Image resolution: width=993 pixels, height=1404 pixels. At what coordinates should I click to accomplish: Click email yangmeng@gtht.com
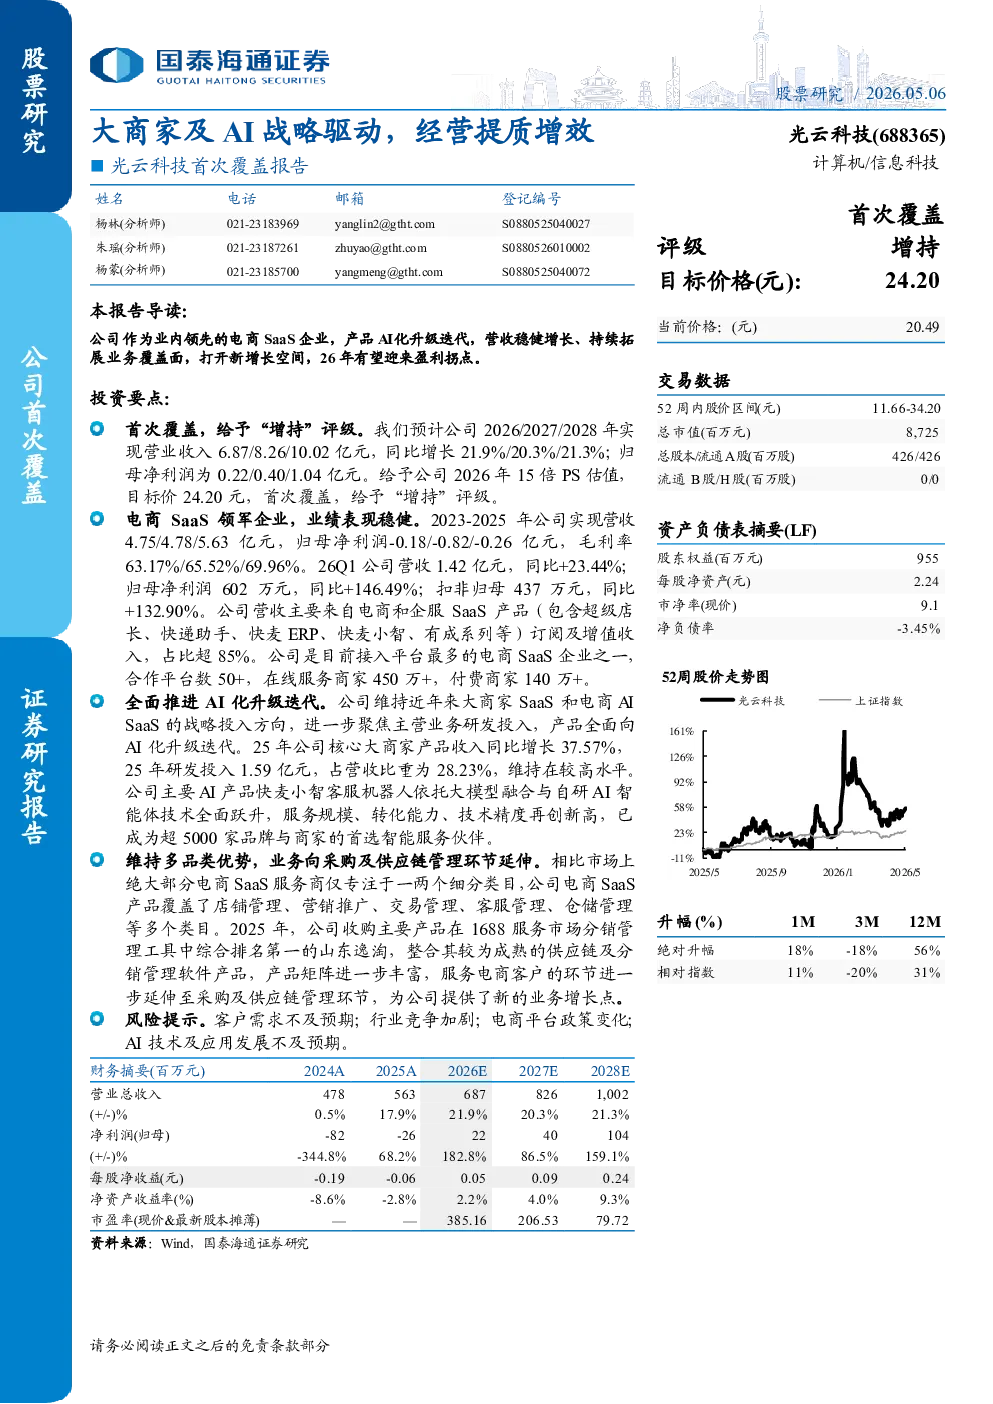coord(389,272)
